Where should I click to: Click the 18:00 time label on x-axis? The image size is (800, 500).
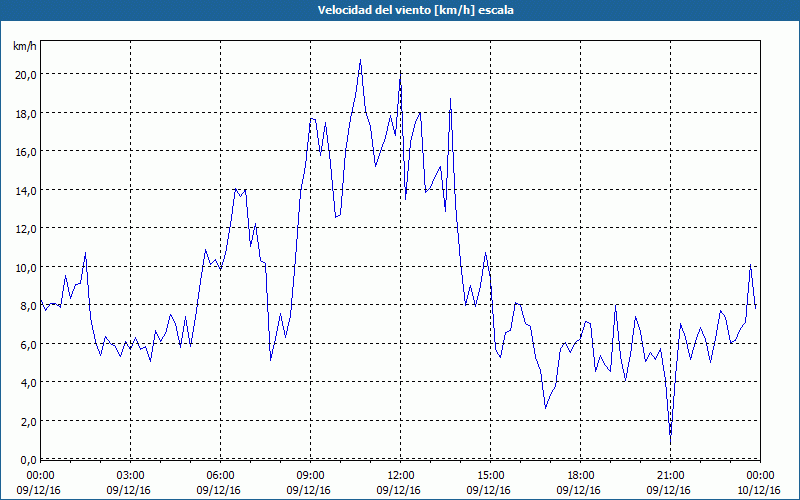point(581,476)
